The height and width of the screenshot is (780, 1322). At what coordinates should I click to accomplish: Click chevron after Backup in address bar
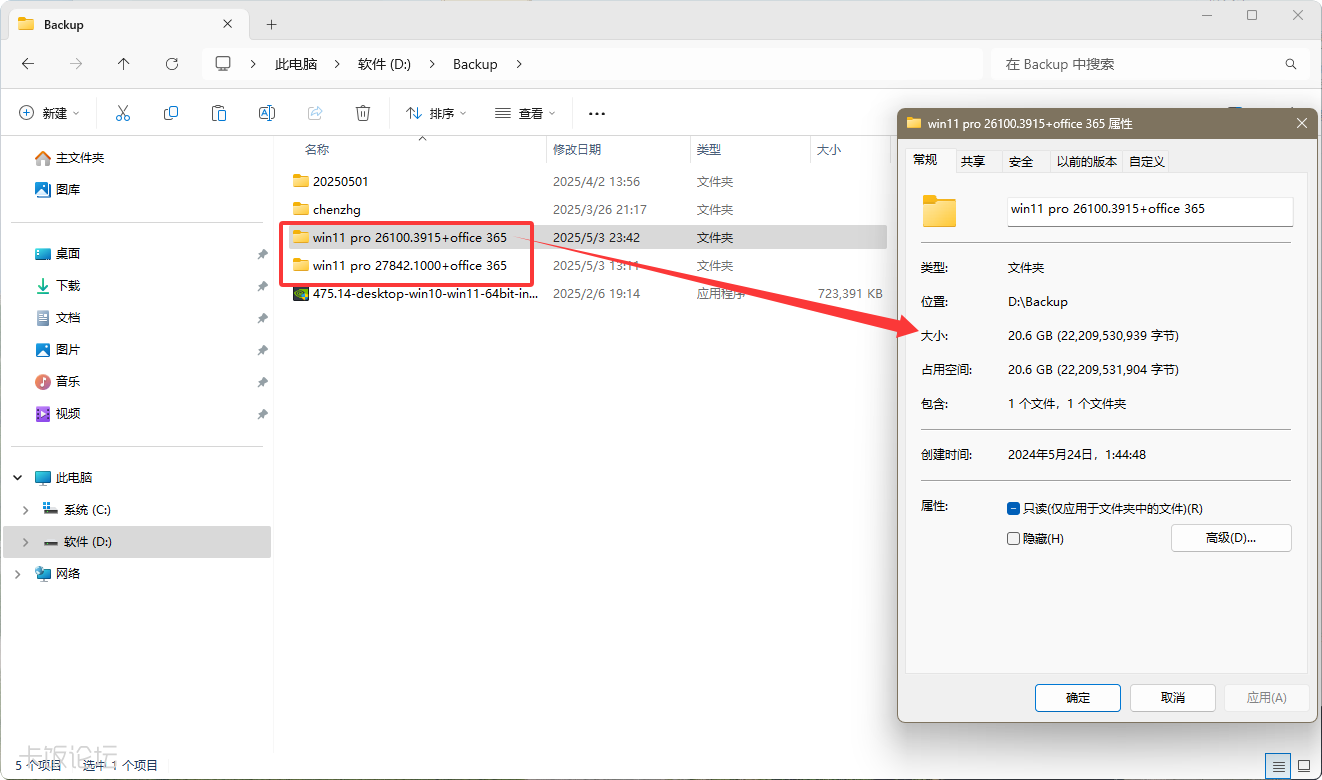tap(519, 64)
